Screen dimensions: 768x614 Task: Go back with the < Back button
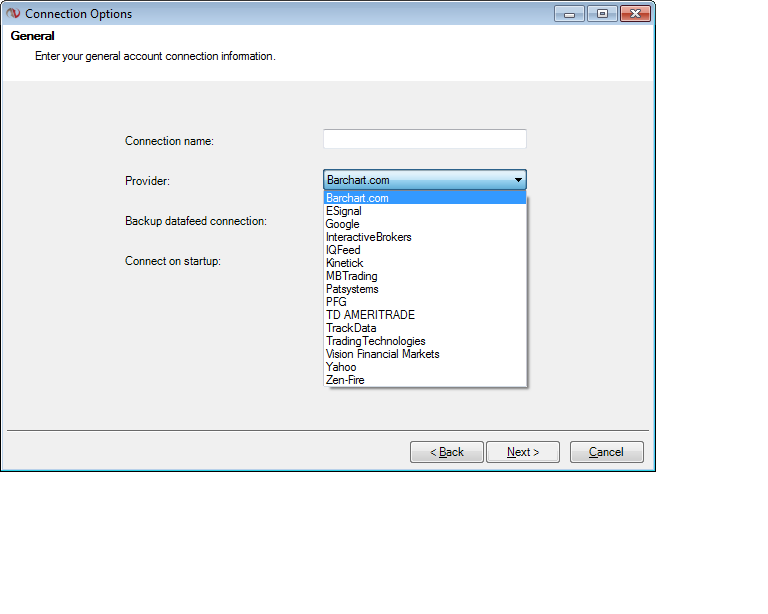[447, 452]
